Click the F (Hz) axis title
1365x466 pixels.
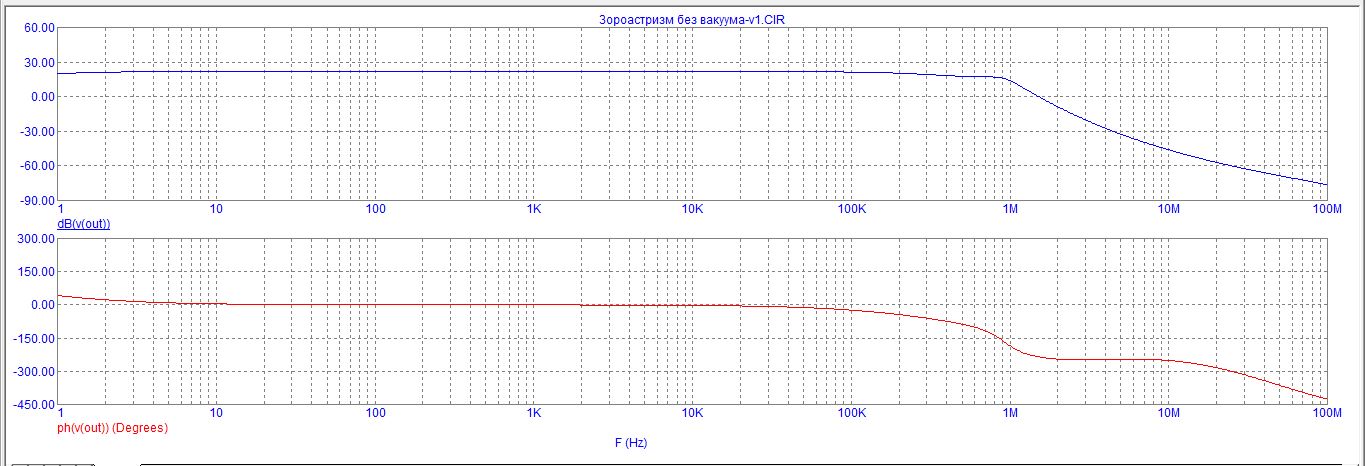(x=630, y=441)
